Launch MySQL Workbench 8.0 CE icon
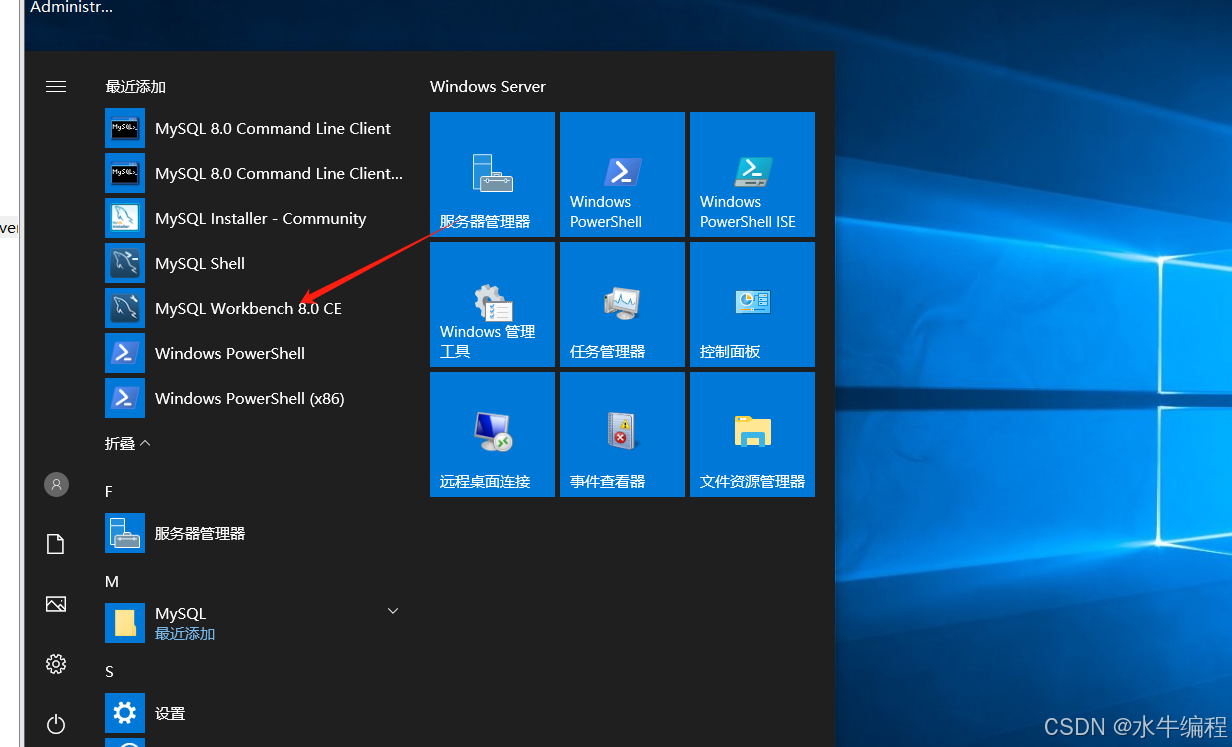 point(125,308)
